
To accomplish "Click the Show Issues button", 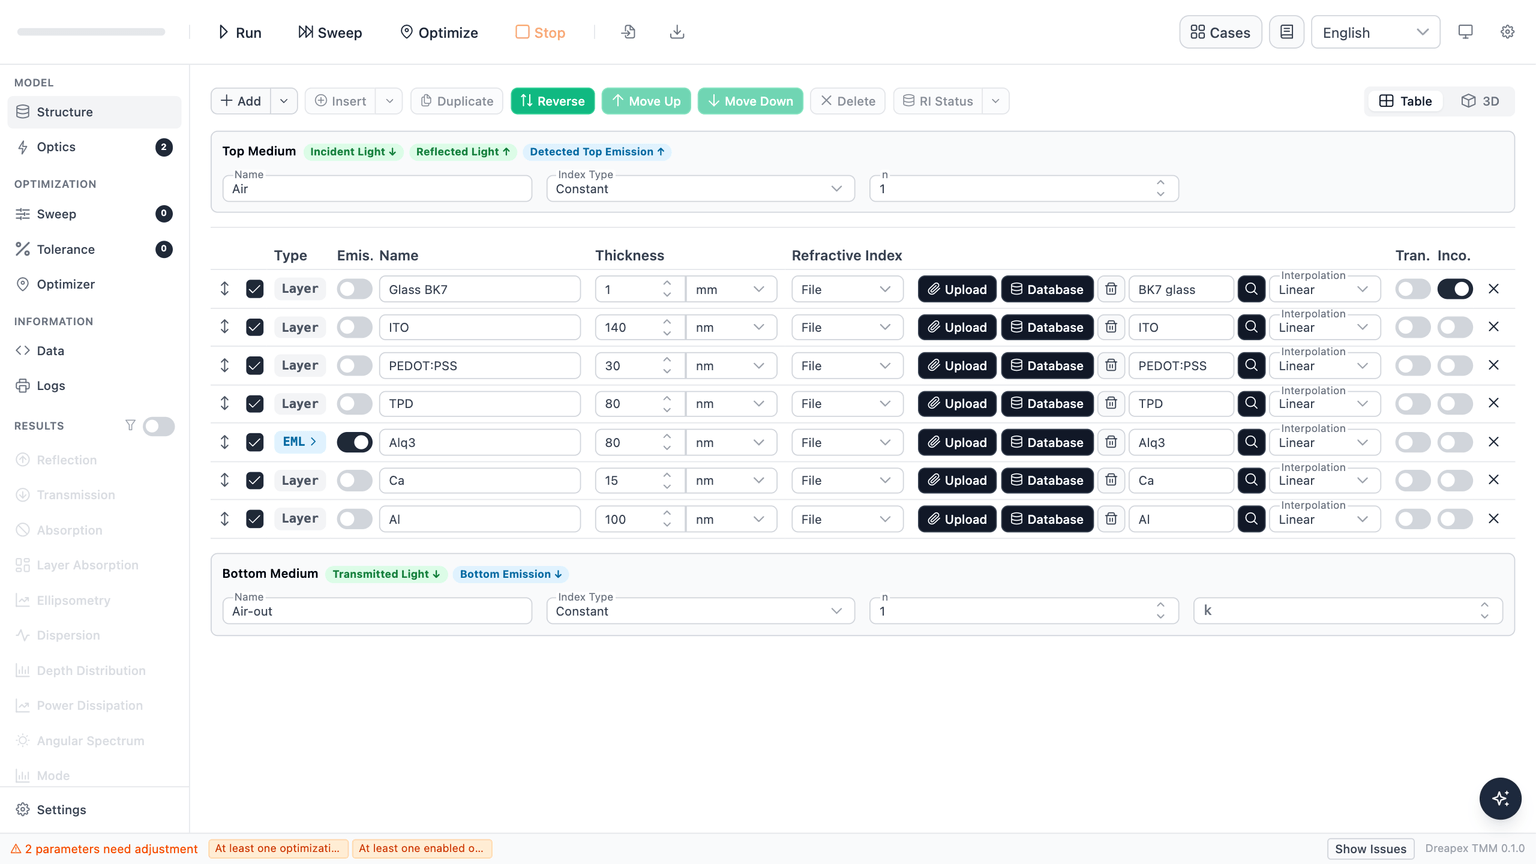I will pos(1370,849).
